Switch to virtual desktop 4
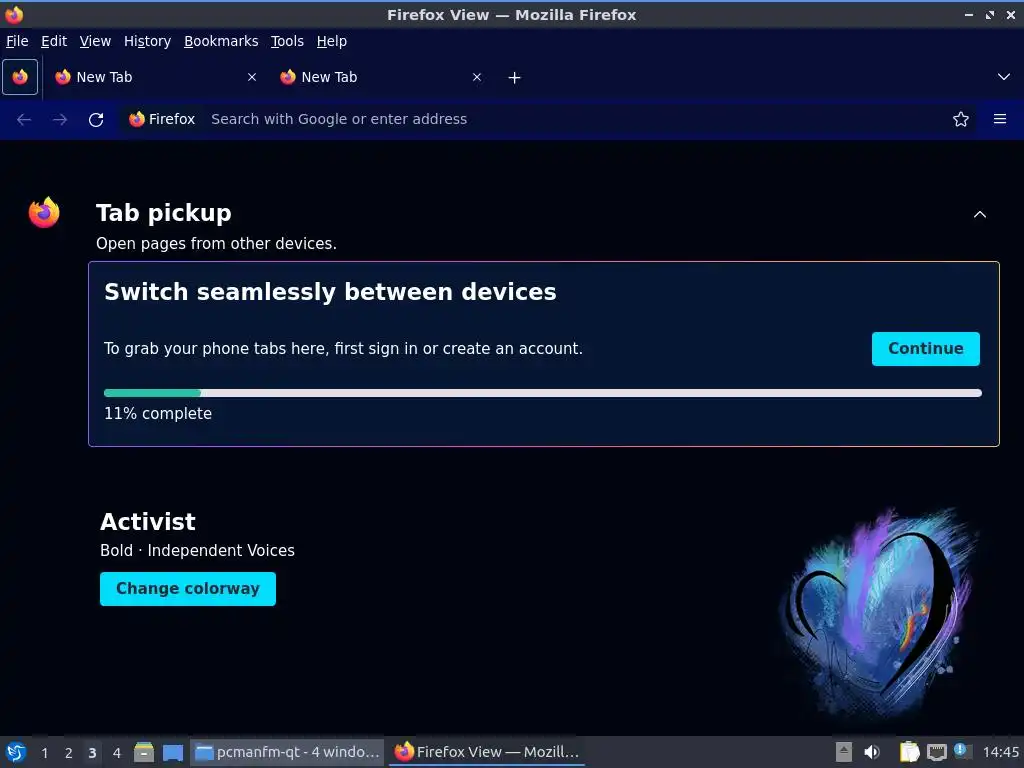The height and width of the screenshot is (768, 1024). (117, 753)
